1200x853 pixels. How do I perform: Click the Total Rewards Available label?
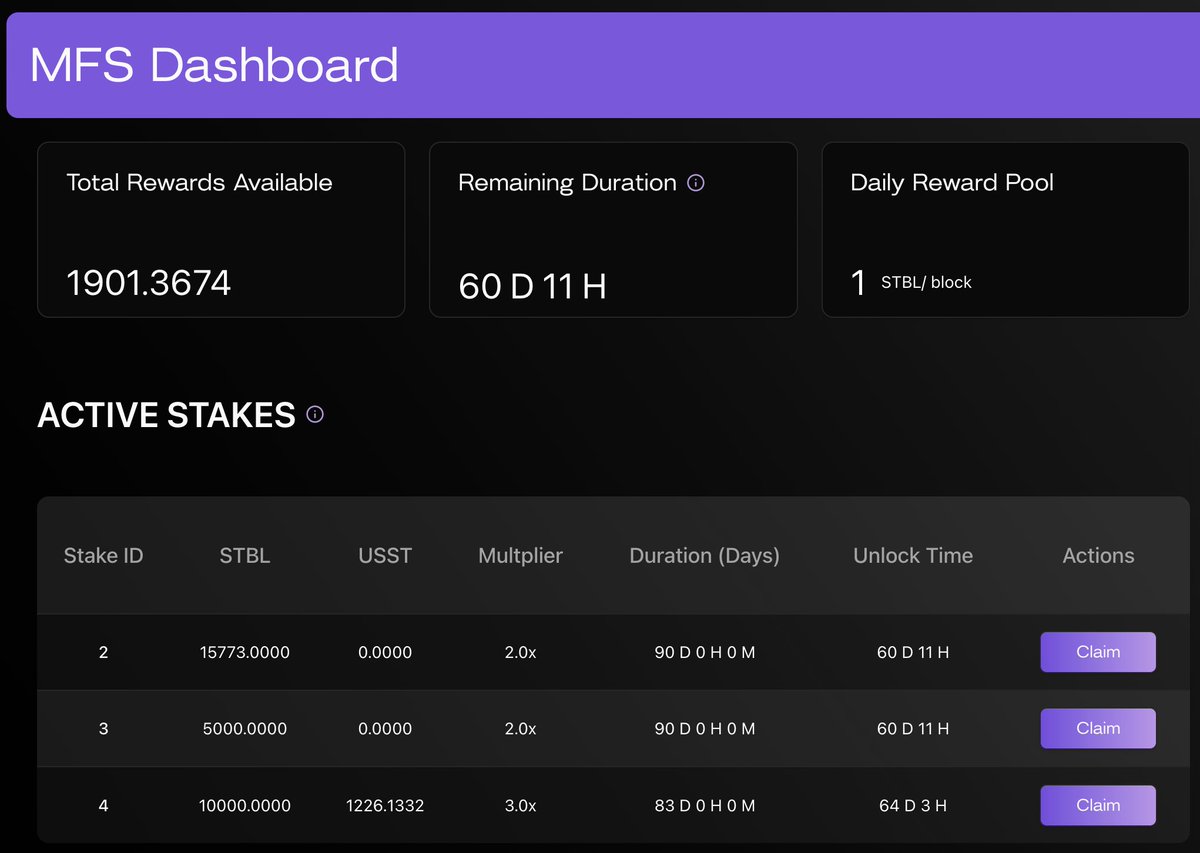click(199, 183)
